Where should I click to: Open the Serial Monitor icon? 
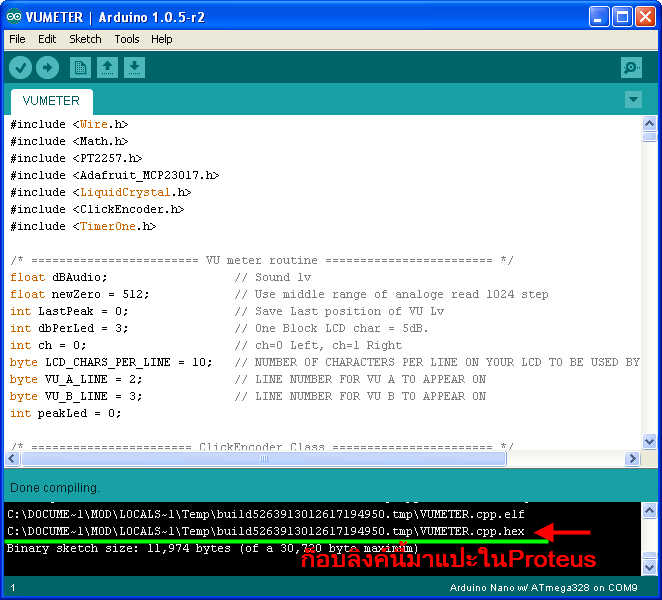[x=632, y=68]
